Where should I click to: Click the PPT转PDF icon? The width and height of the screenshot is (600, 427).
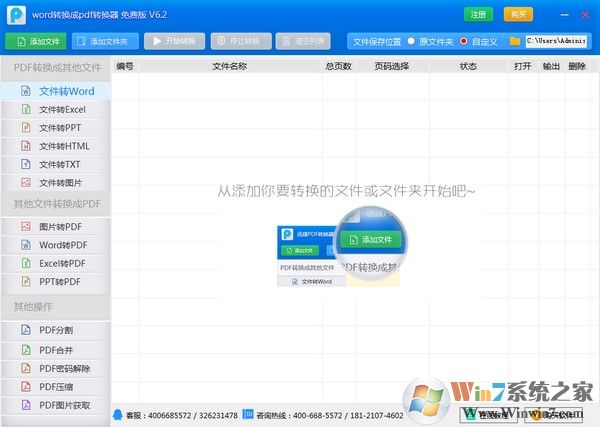pos(26,282)
